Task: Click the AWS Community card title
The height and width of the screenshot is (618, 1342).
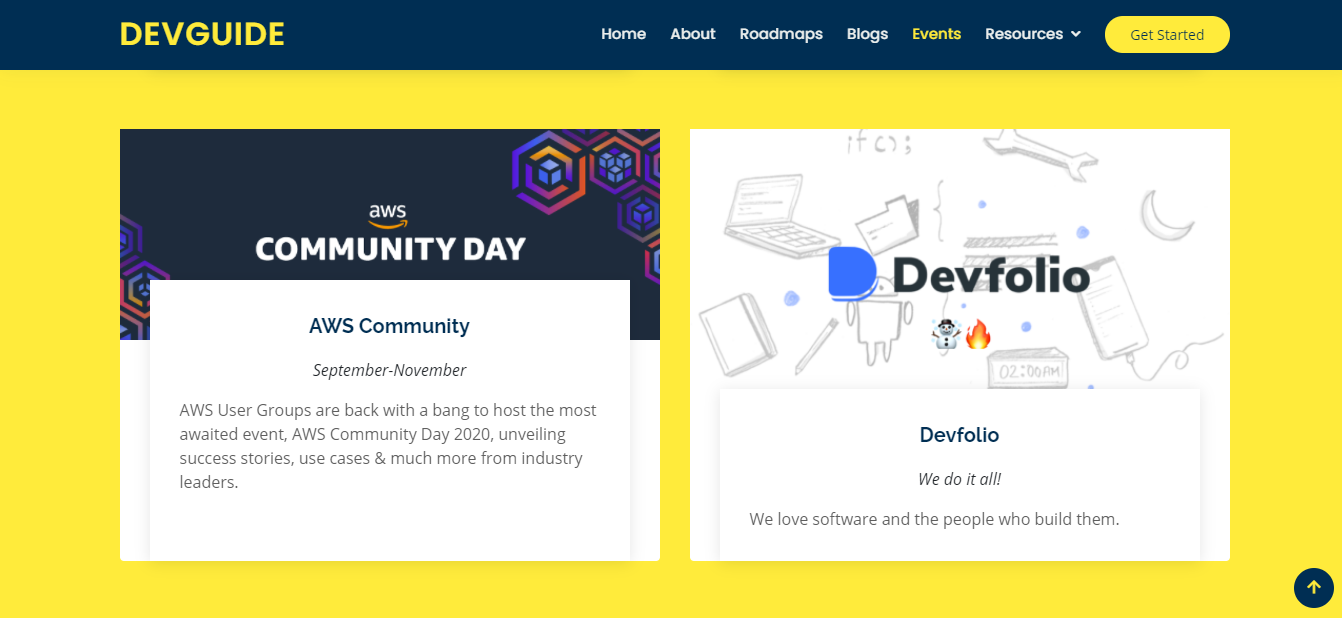Action: 389,326
